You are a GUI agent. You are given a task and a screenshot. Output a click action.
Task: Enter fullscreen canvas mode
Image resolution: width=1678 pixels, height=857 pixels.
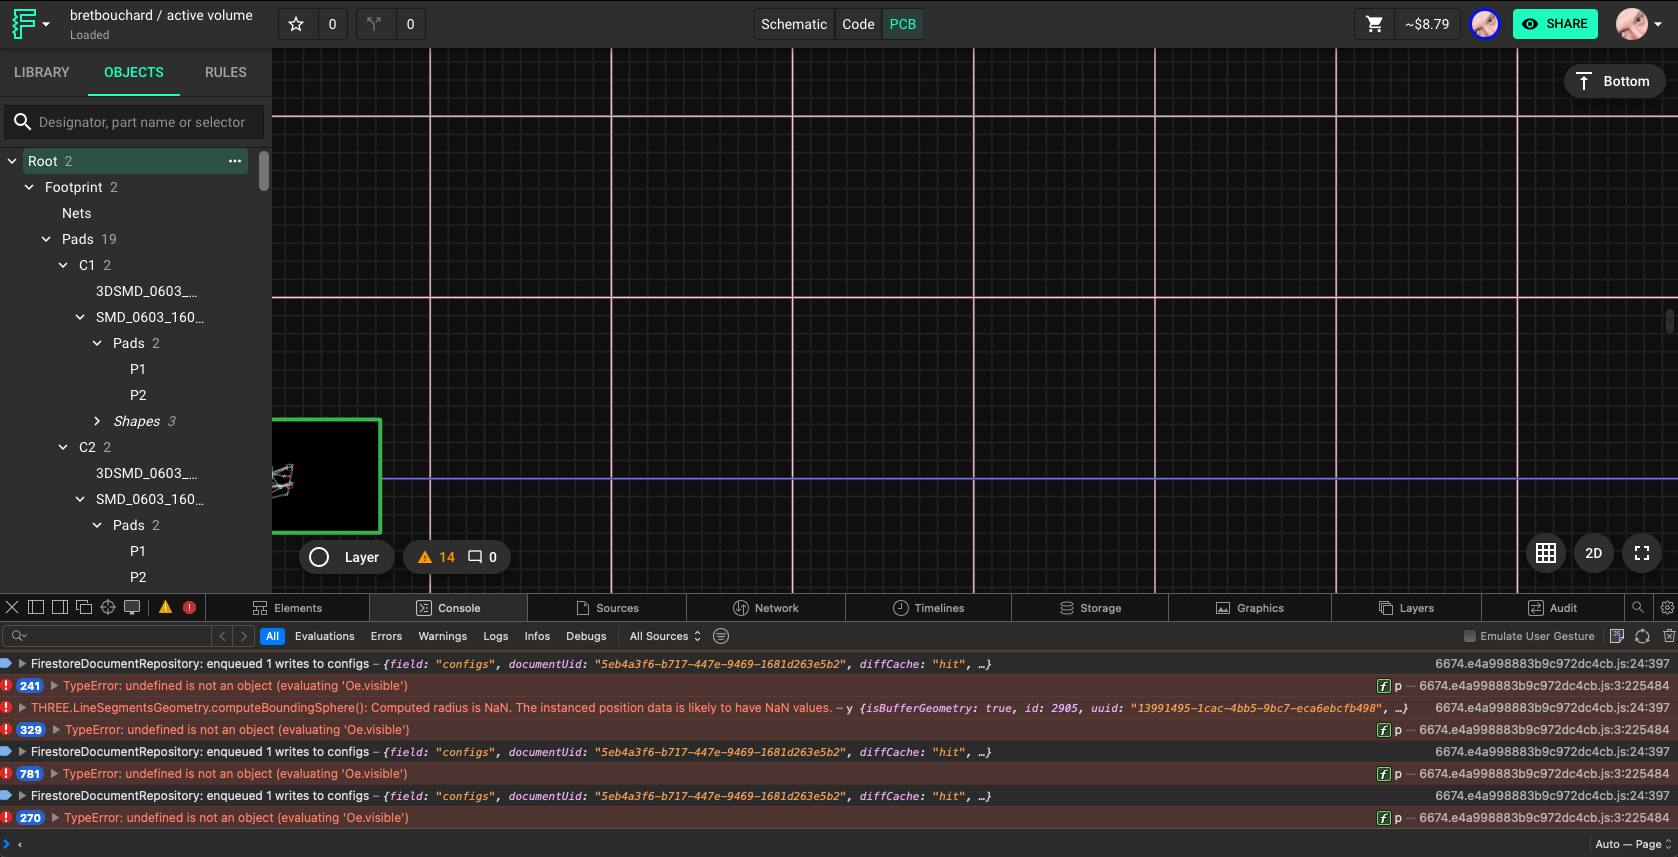pyautogui.click(x=1642, y=553)
